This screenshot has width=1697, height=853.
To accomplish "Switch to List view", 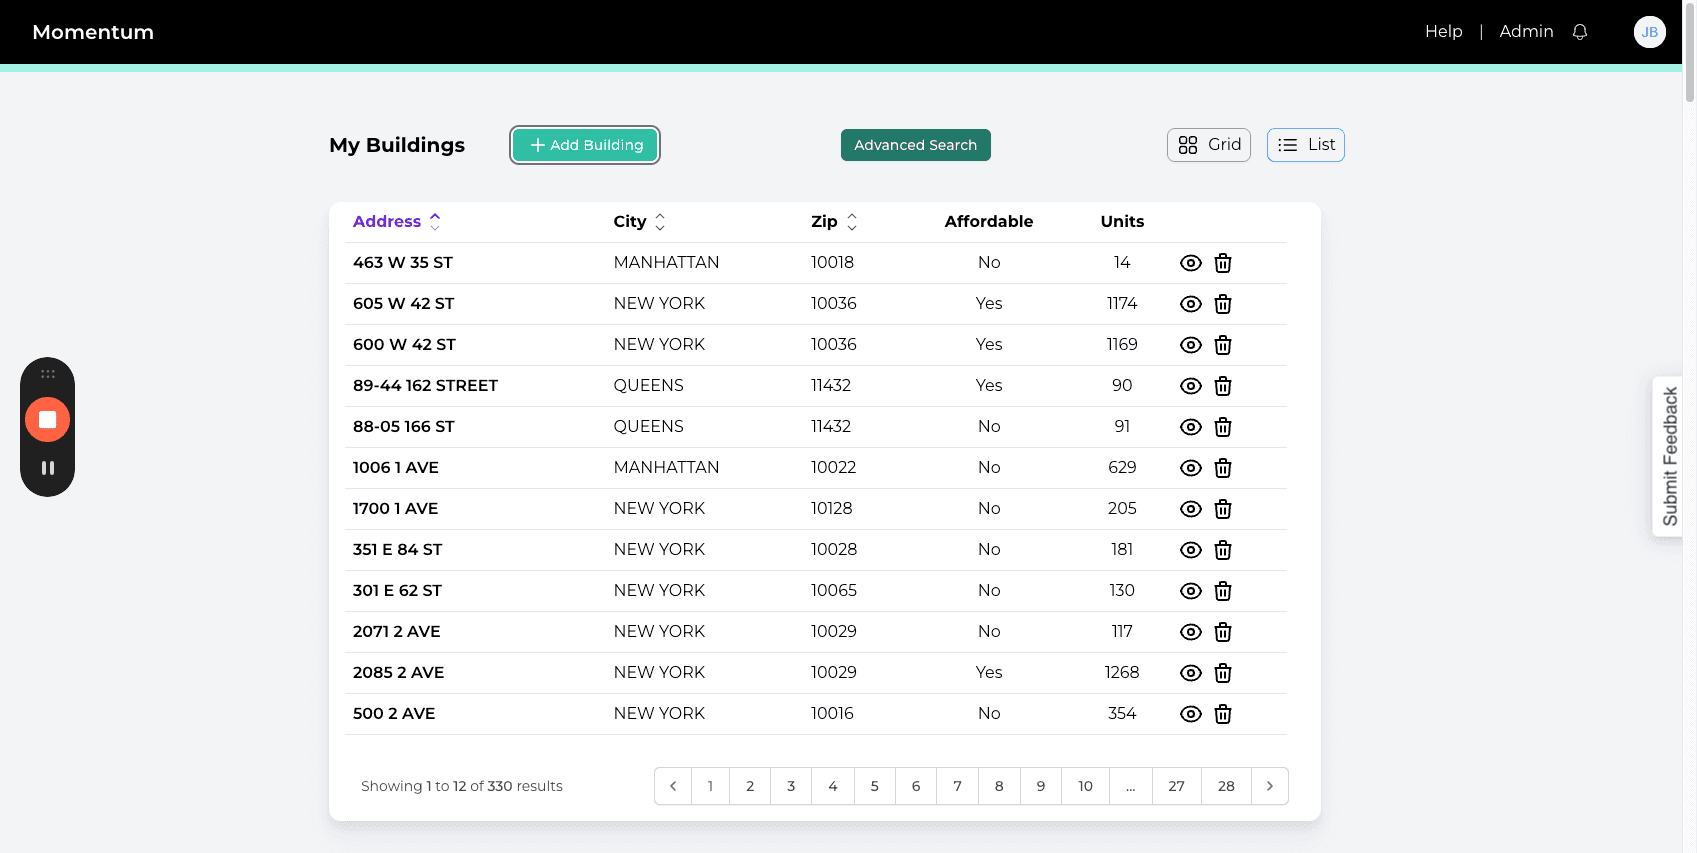I will pos(1306,145).
